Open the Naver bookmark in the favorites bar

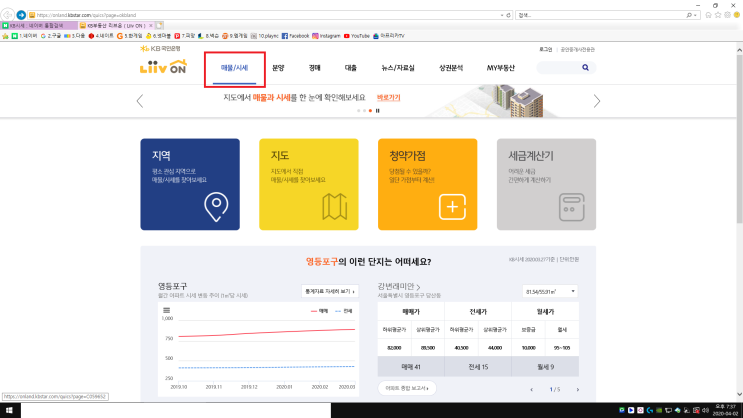[x=24, y=36]
